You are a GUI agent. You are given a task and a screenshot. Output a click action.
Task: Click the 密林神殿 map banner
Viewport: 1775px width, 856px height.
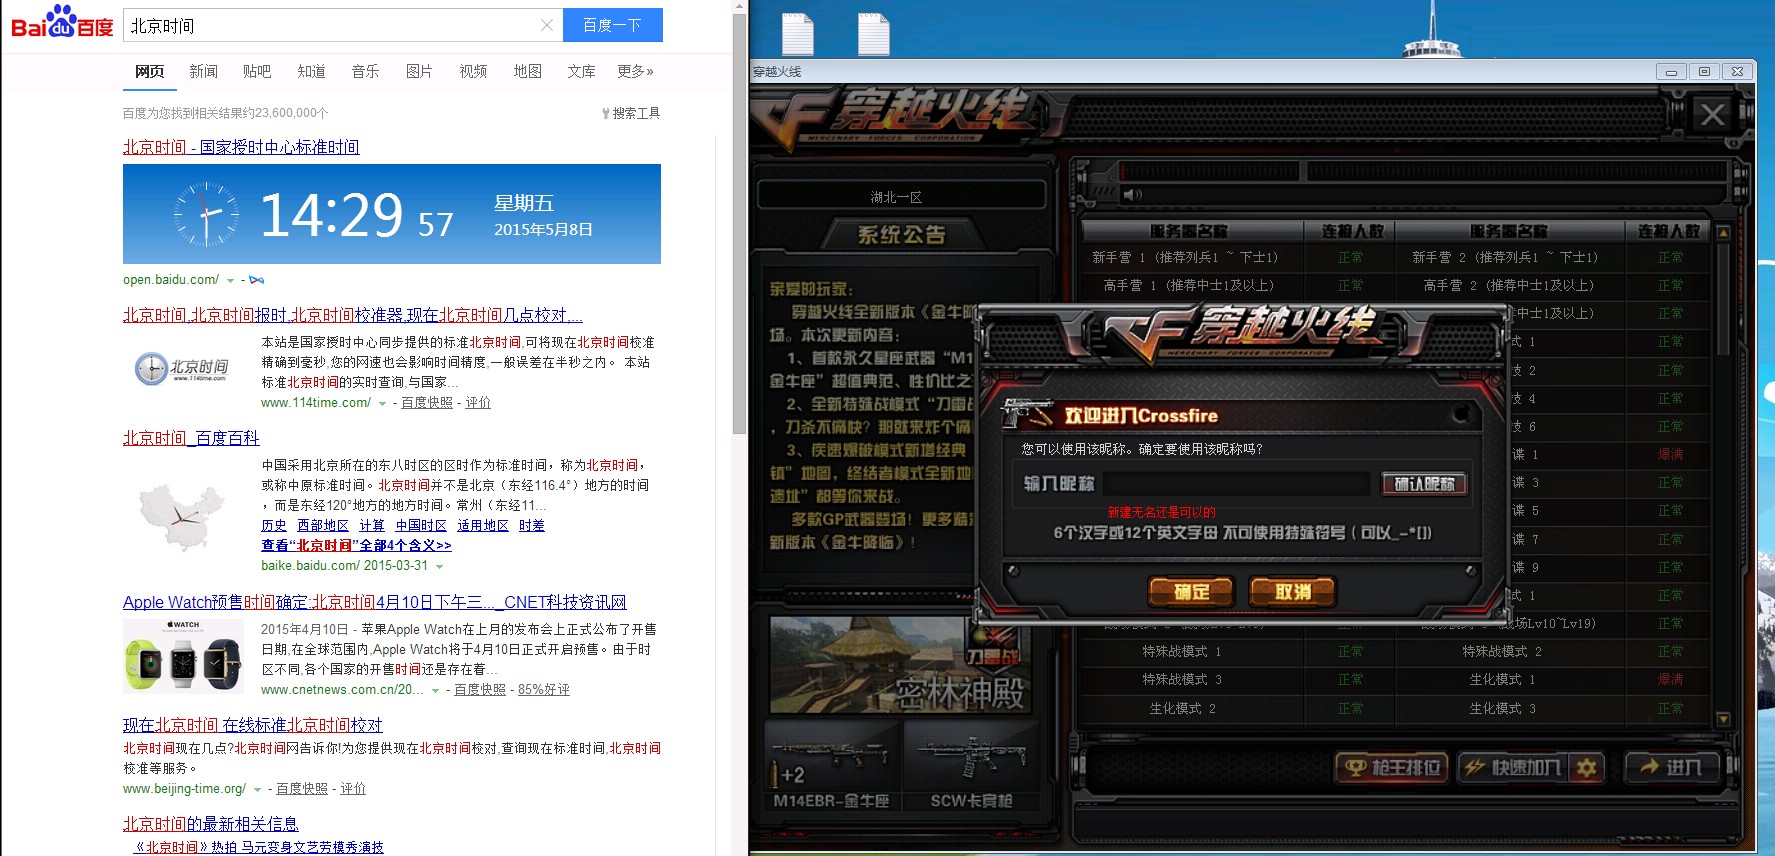(x=900, y=664)
